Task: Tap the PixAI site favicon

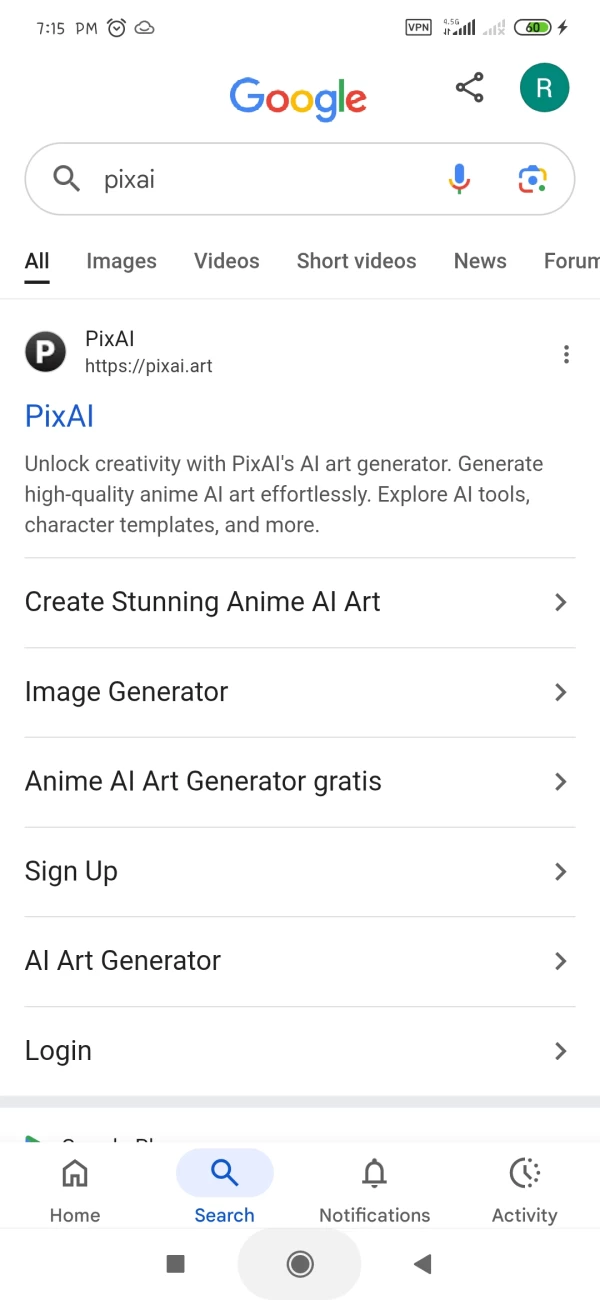Action: [x=45, y=352]
